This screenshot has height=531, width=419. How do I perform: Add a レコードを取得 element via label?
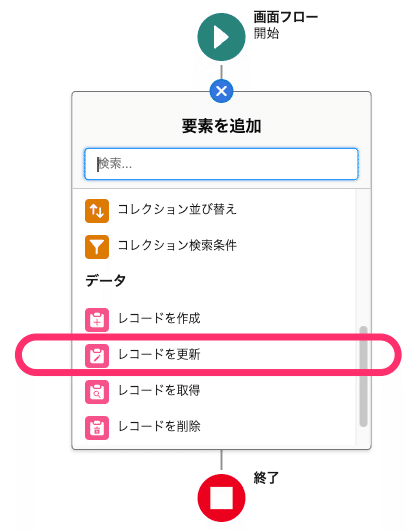[x=159, y=390]
